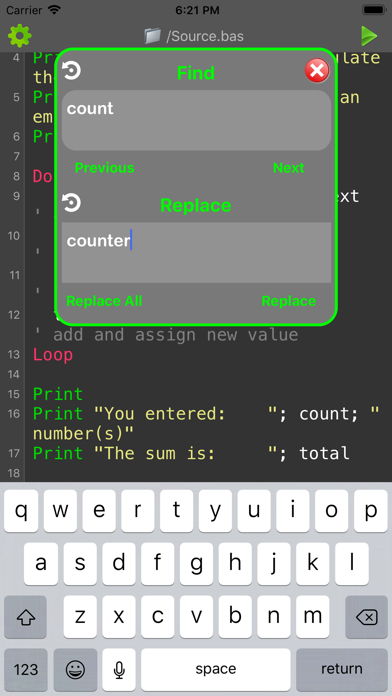Tap the j key

pos(273,563)
